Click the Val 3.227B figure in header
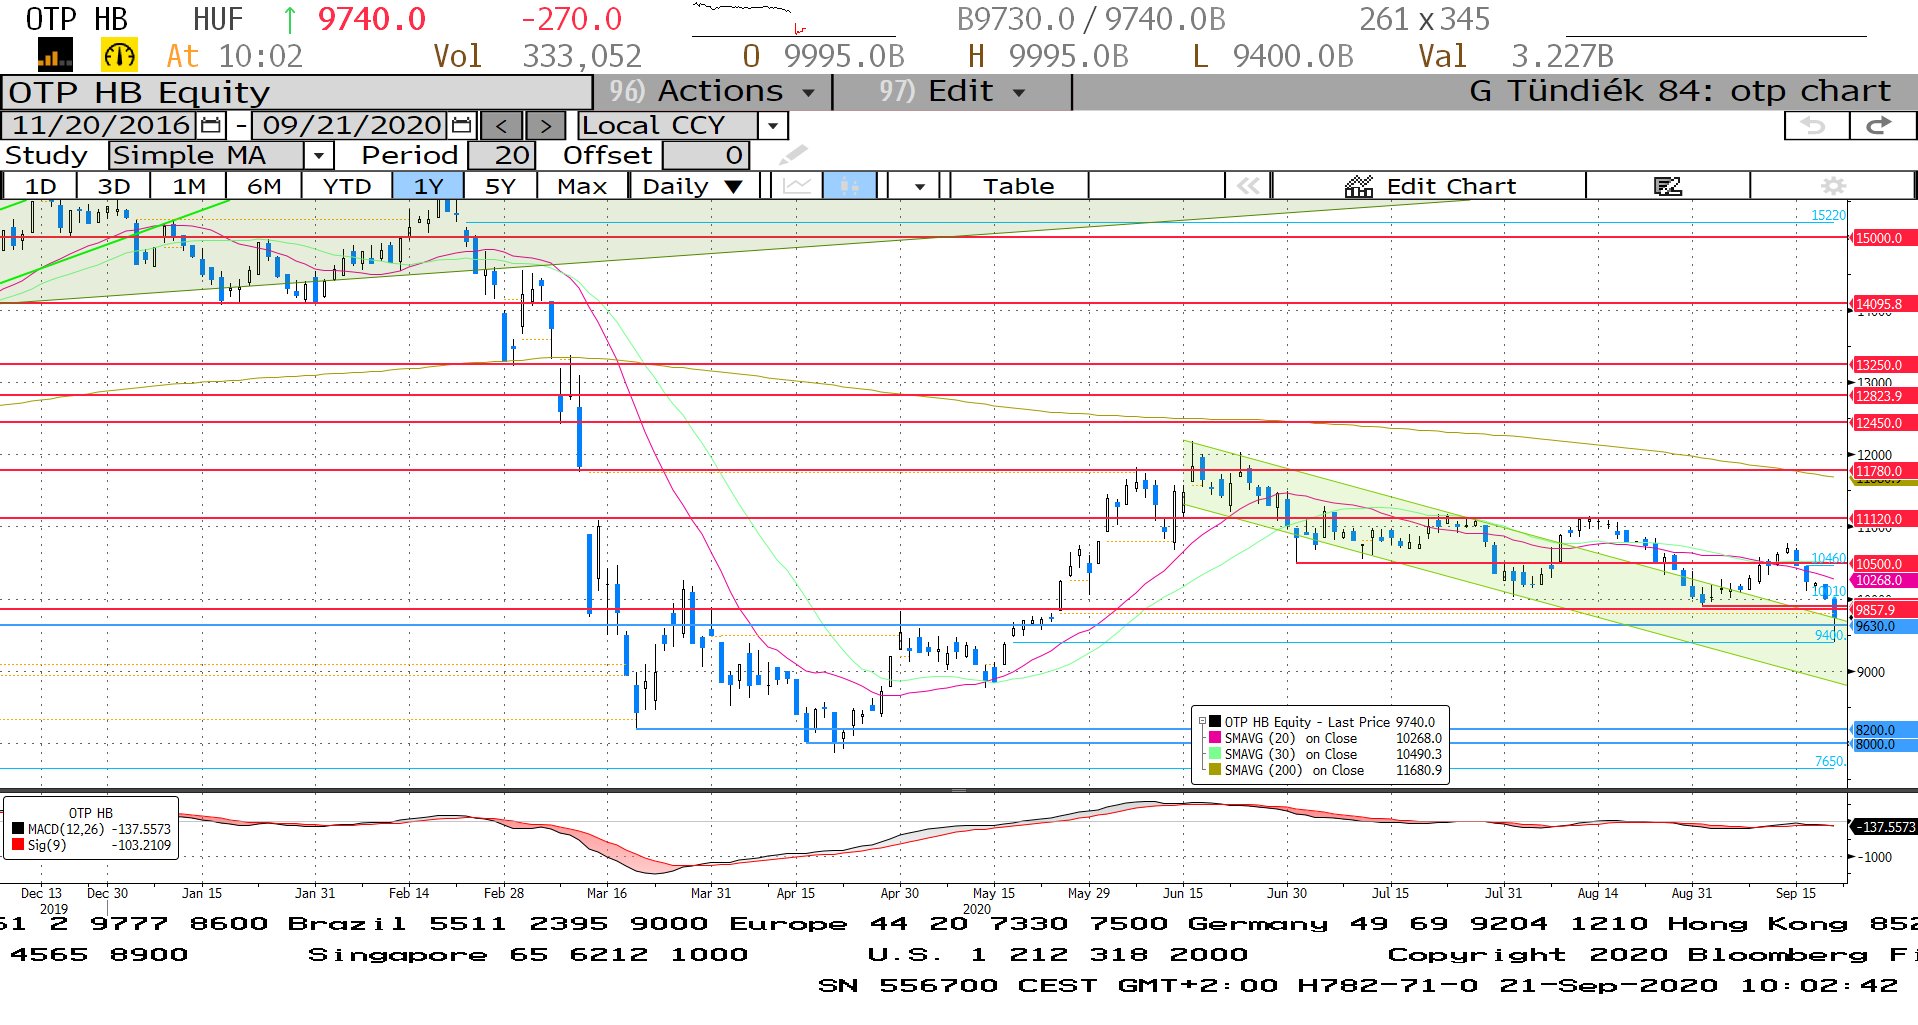The image size is (1918, 1025). (1516, 56)
